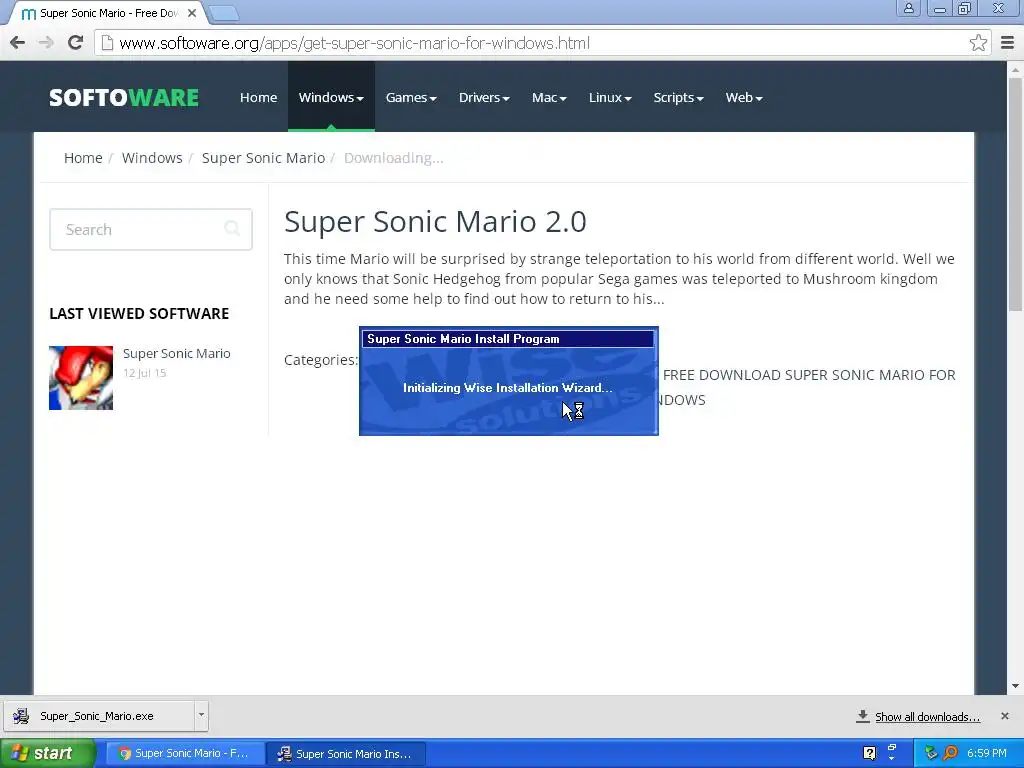Click the '12 Jul 15' date text
The width and height of the screenshot is (1024, 768).
coord(145,373)
